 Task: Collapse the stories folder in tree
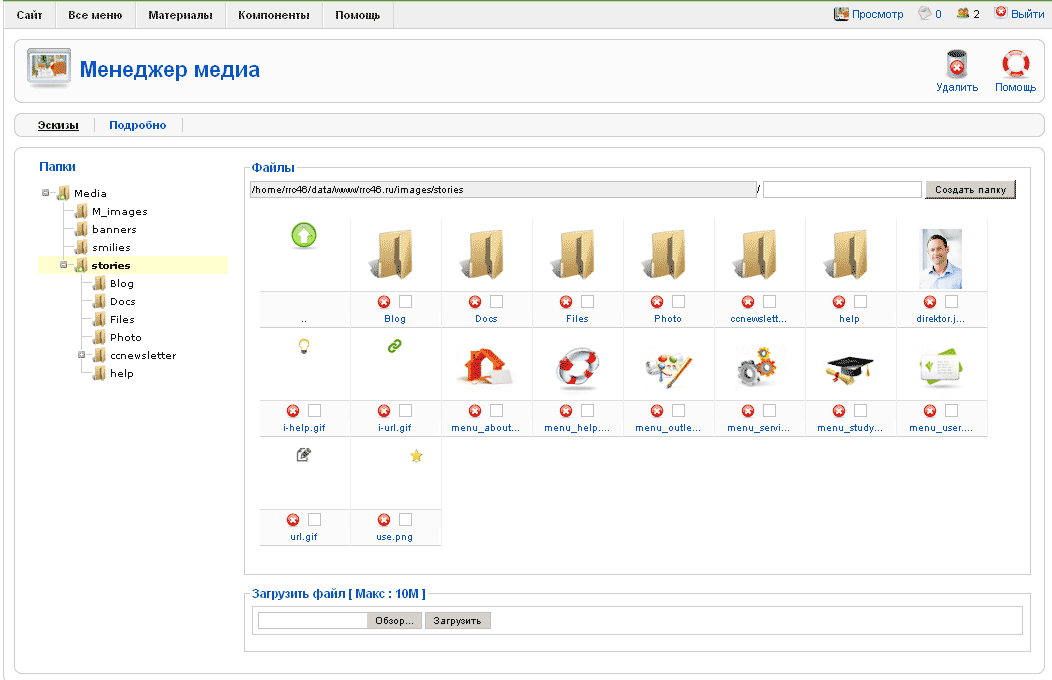[64, 265]
